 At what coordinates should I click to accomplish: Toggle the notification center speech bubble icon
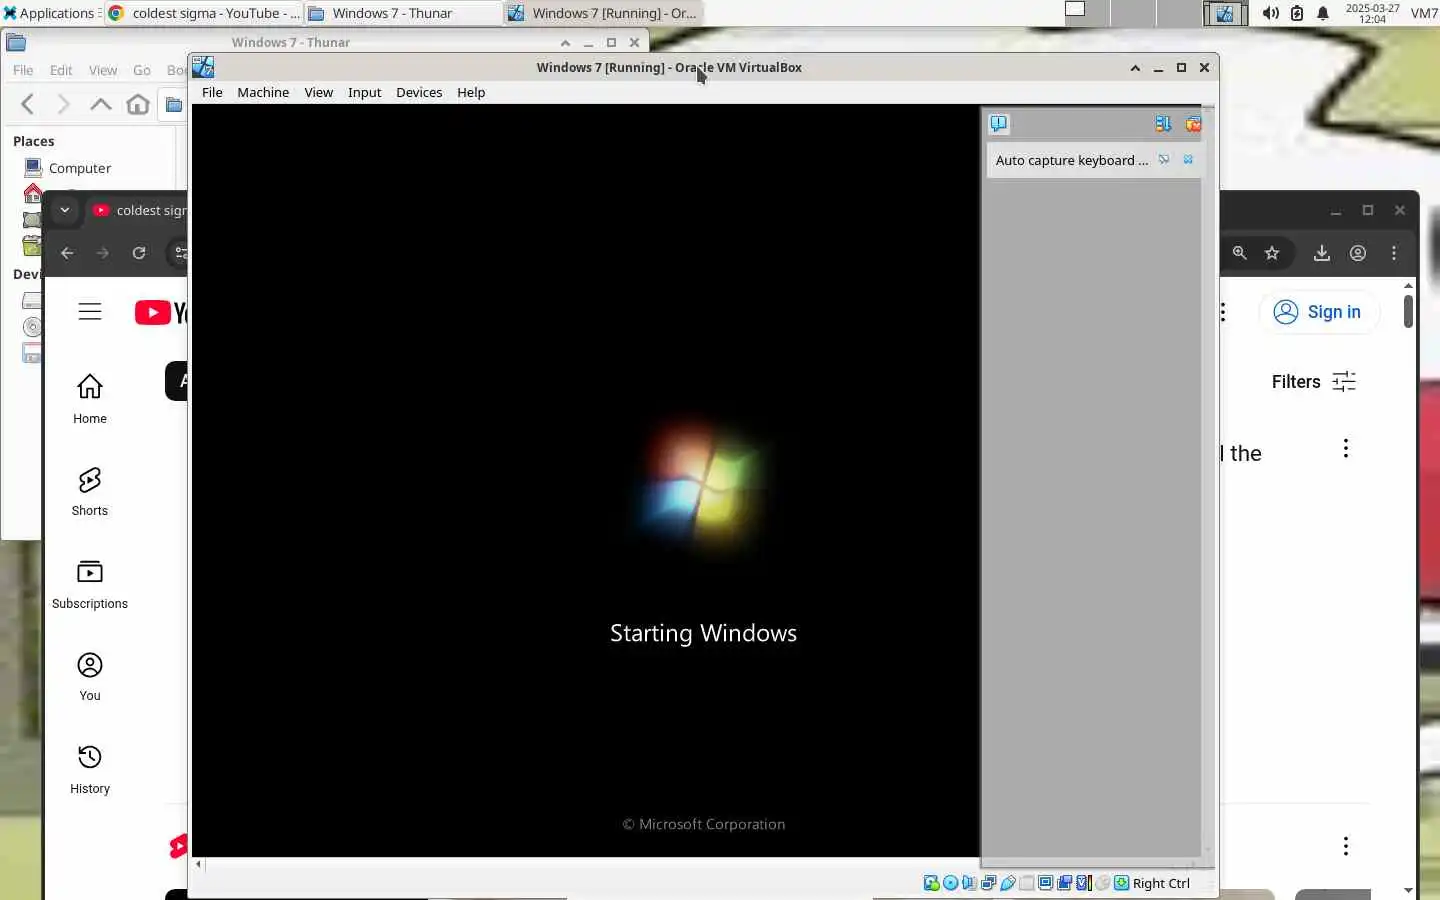tap(998, 124)
